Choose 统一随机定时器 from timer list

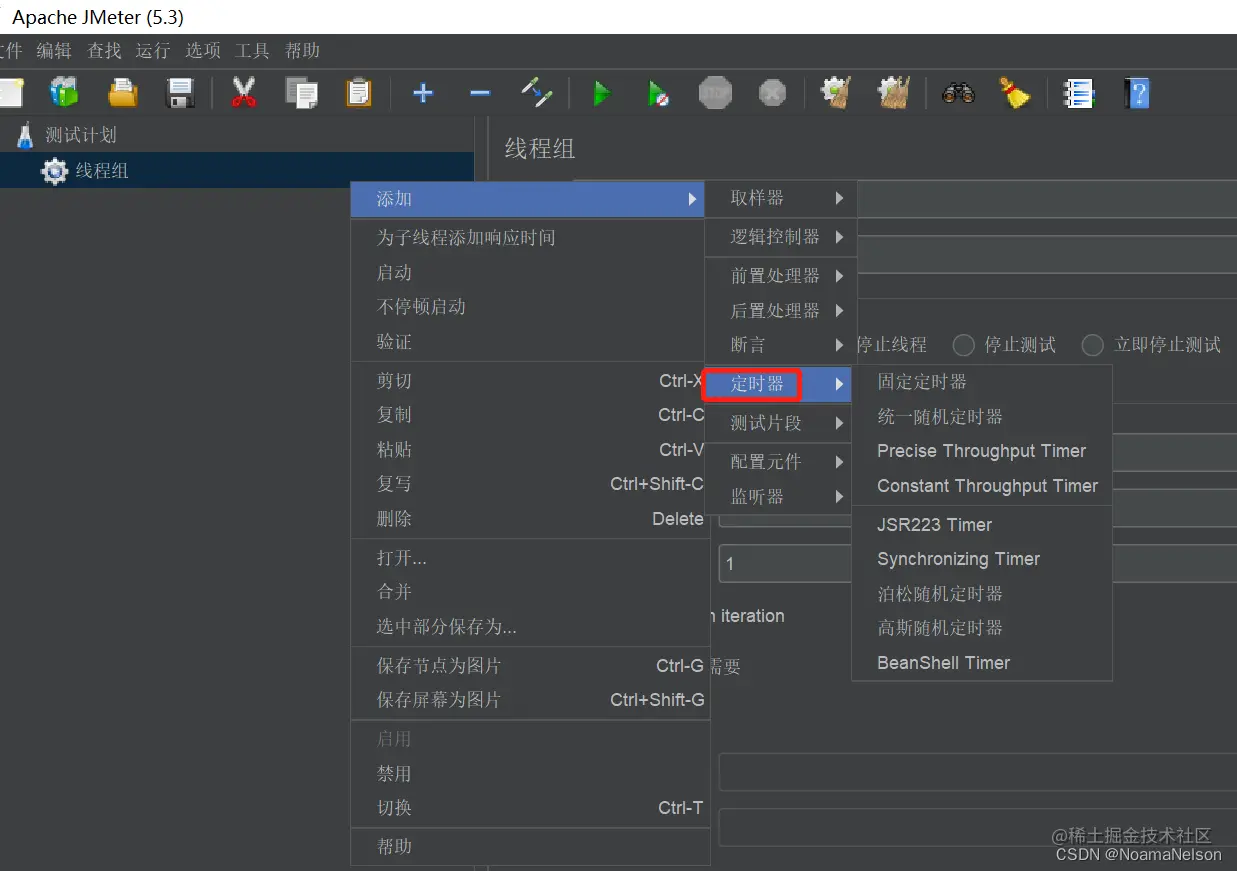pyautogui.click(x=982, y=417)
